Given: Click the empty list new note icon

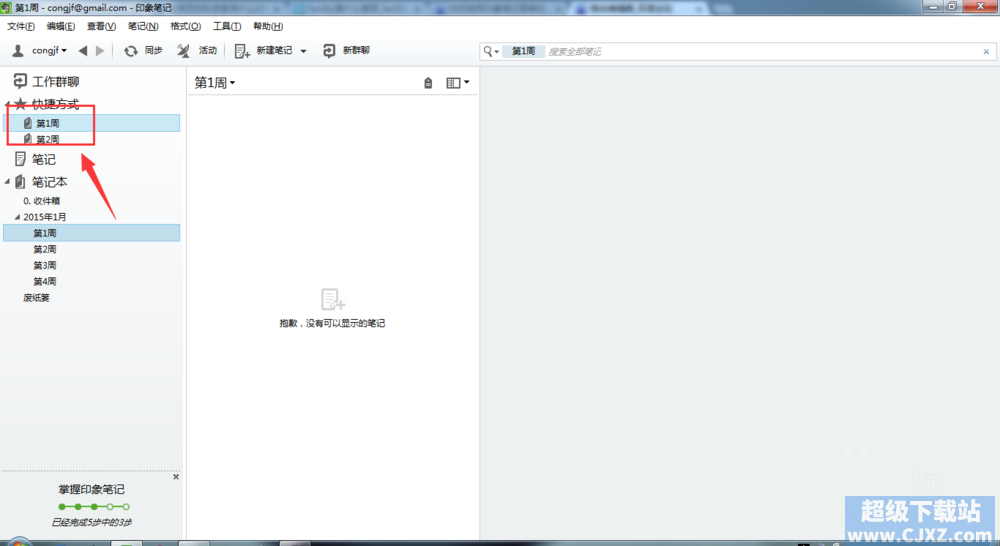Looking at the screenshot, I should pos(332,299).
